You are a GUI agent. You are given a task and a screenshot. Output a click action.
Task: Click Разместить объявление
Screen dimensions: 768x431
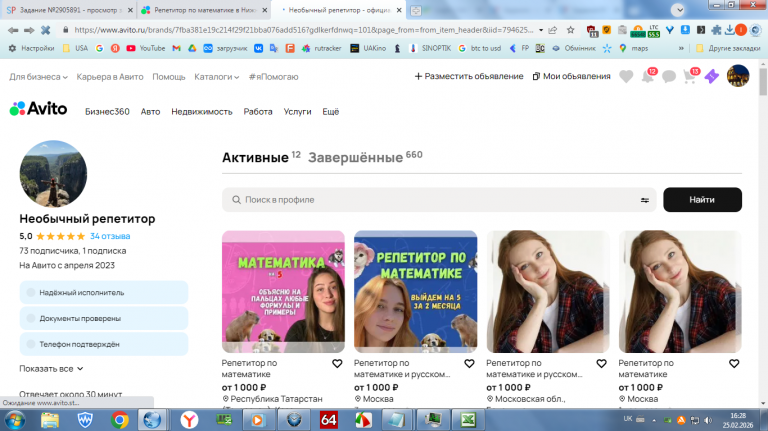[469, 76]
